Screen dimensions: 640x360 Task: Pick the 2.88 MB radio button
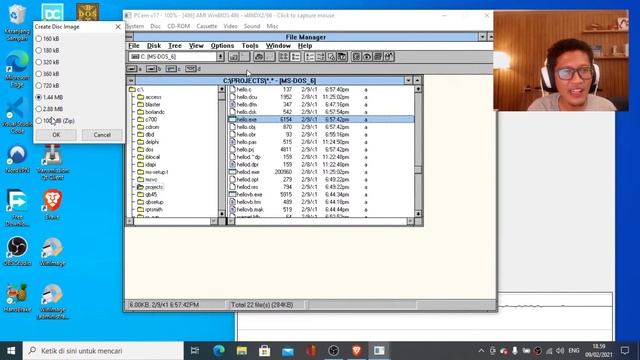coord(49,109)
